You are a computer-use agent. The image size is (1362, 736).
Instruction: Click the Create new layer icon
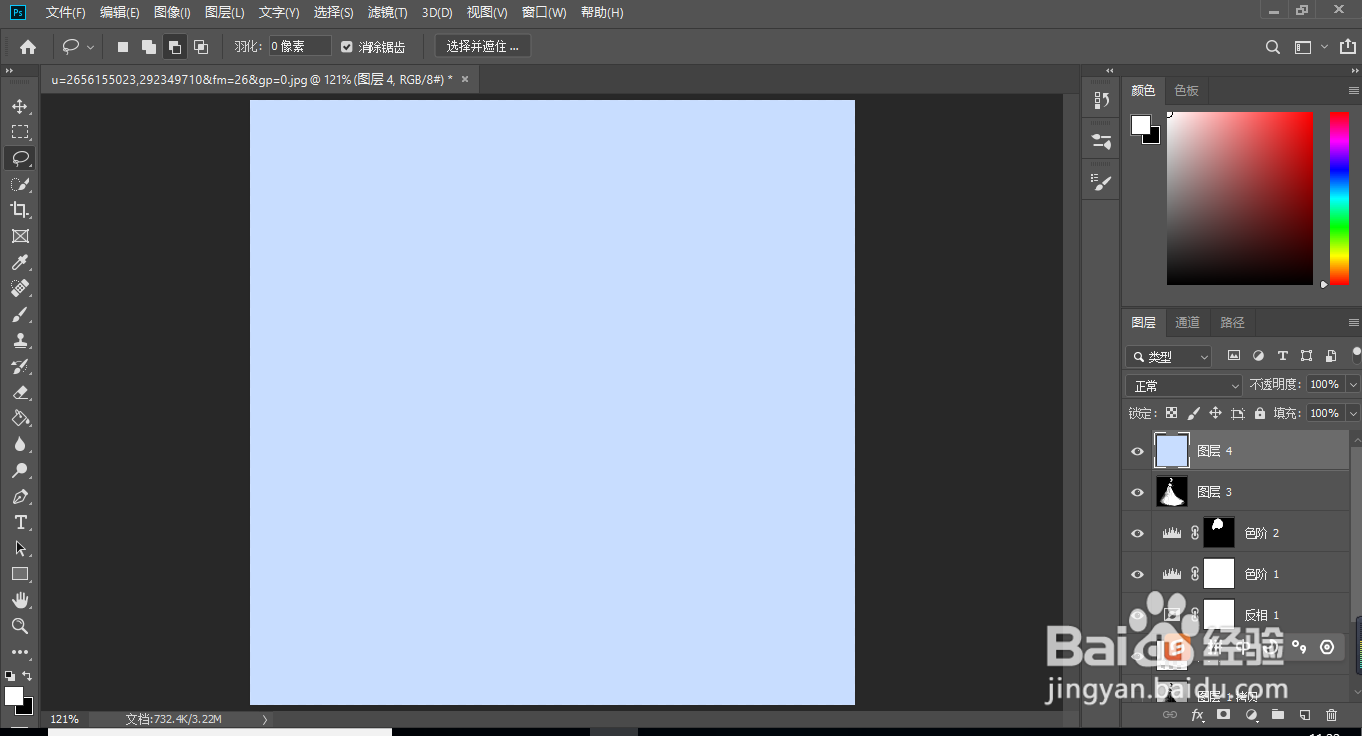tap(1303, 715)
